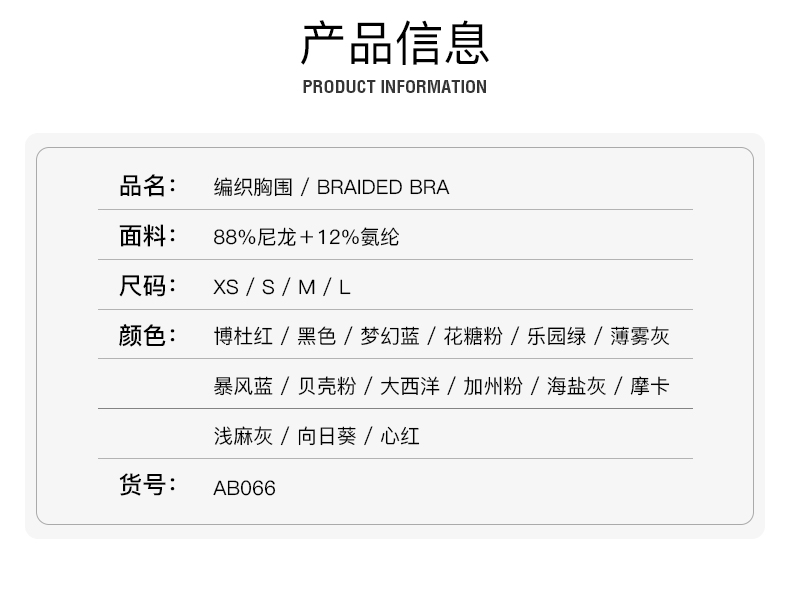Click the 产品信息 heading
Image resolution: width=790 pixels, height=593 pixels.
pyautogui.click(x=394, y=43)
